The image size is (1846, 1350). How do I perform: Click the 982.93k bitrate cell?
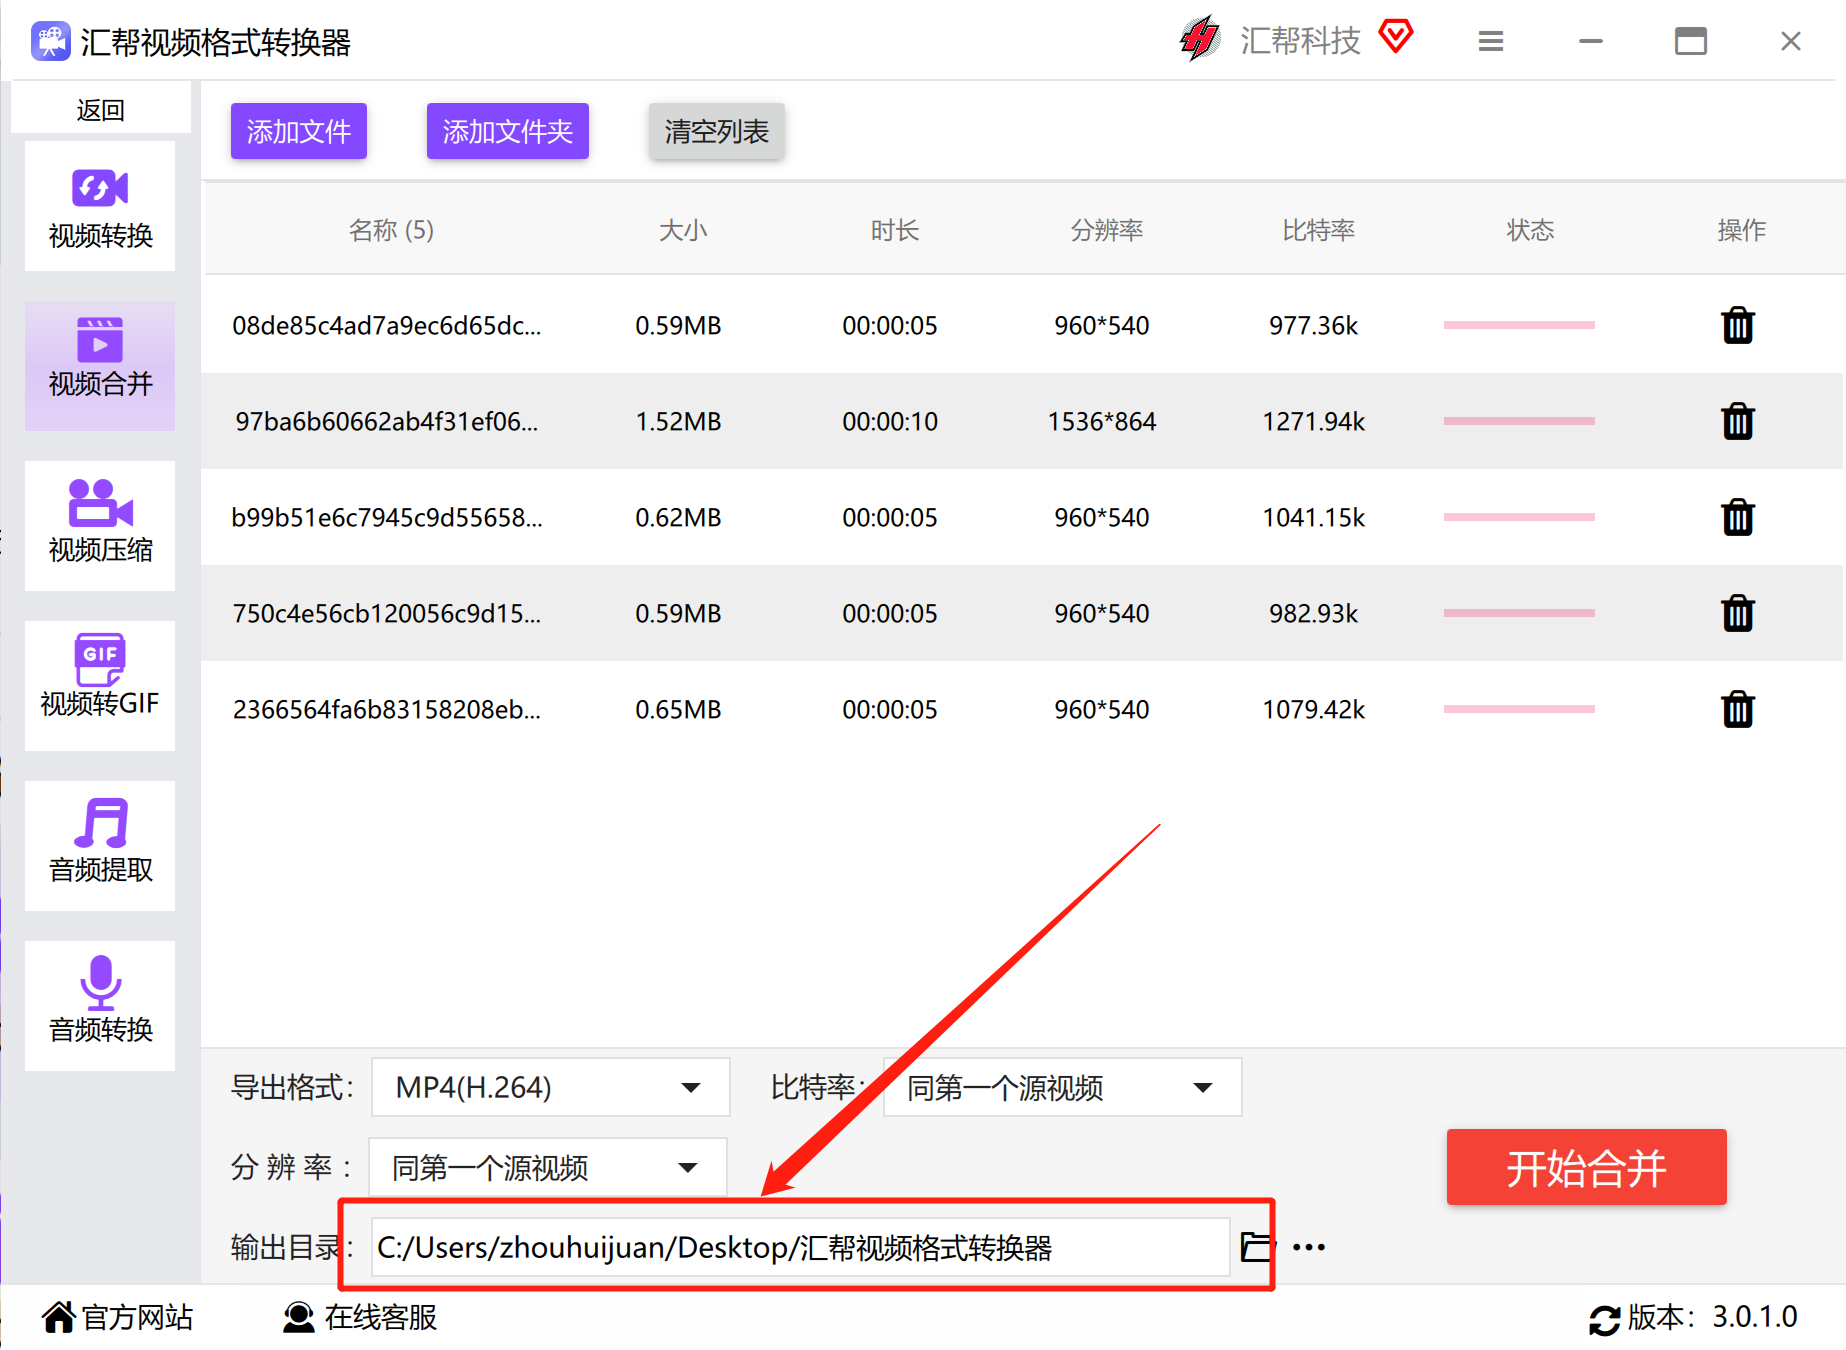click(x=1314, y=613)
